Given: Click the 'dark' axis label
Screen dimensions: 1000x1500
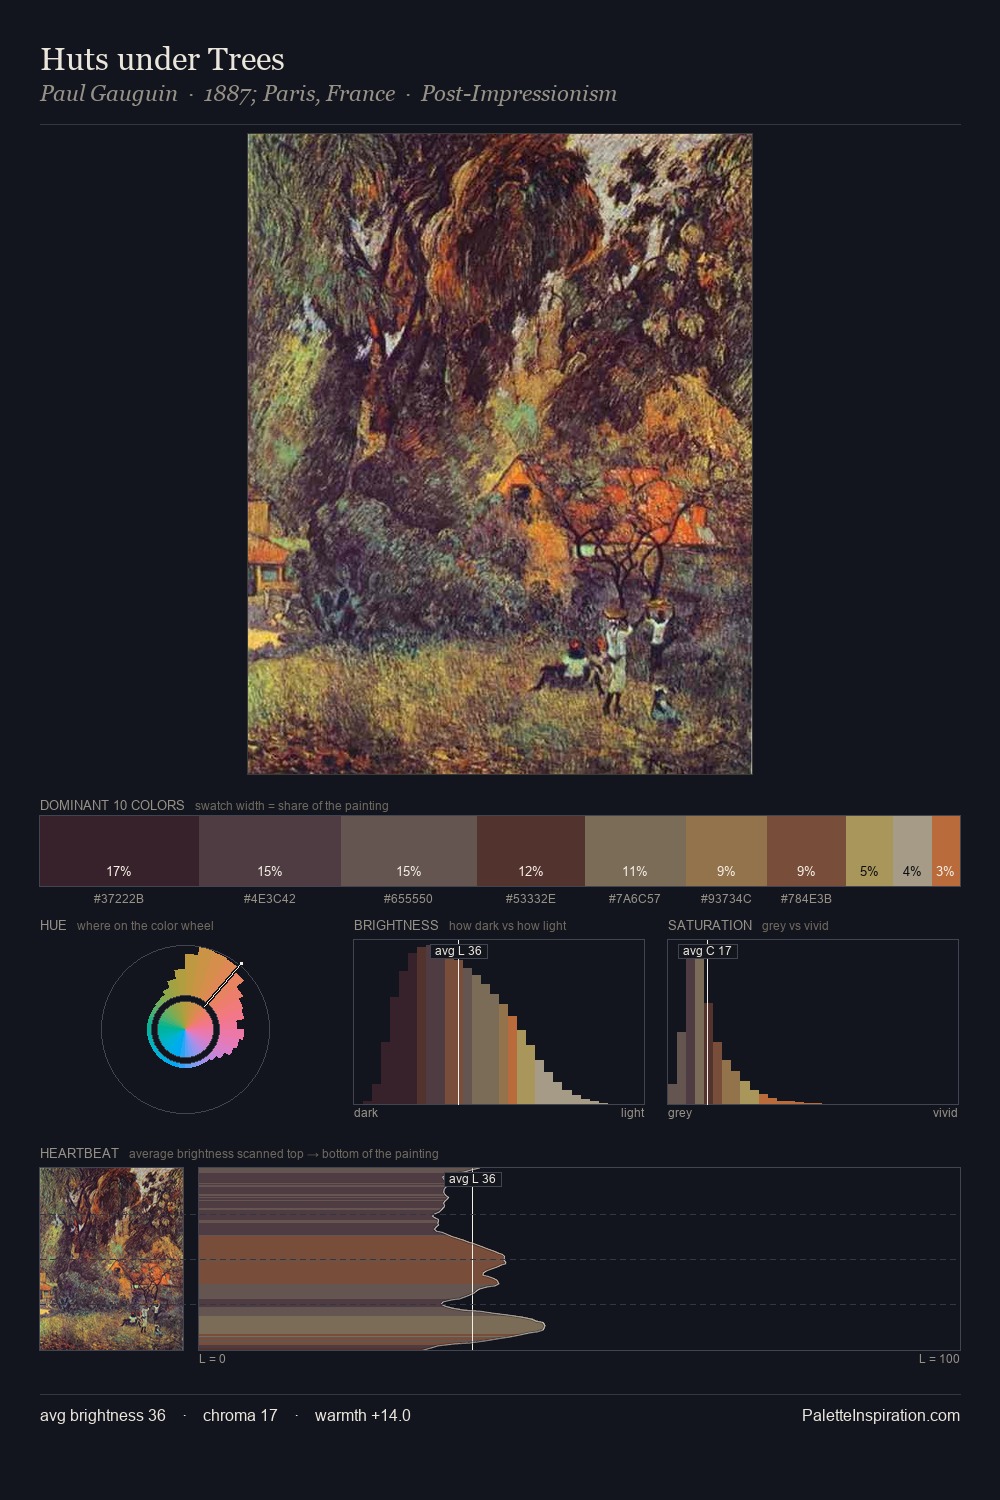Looking at the screenshot, I should coord(366,1112).
